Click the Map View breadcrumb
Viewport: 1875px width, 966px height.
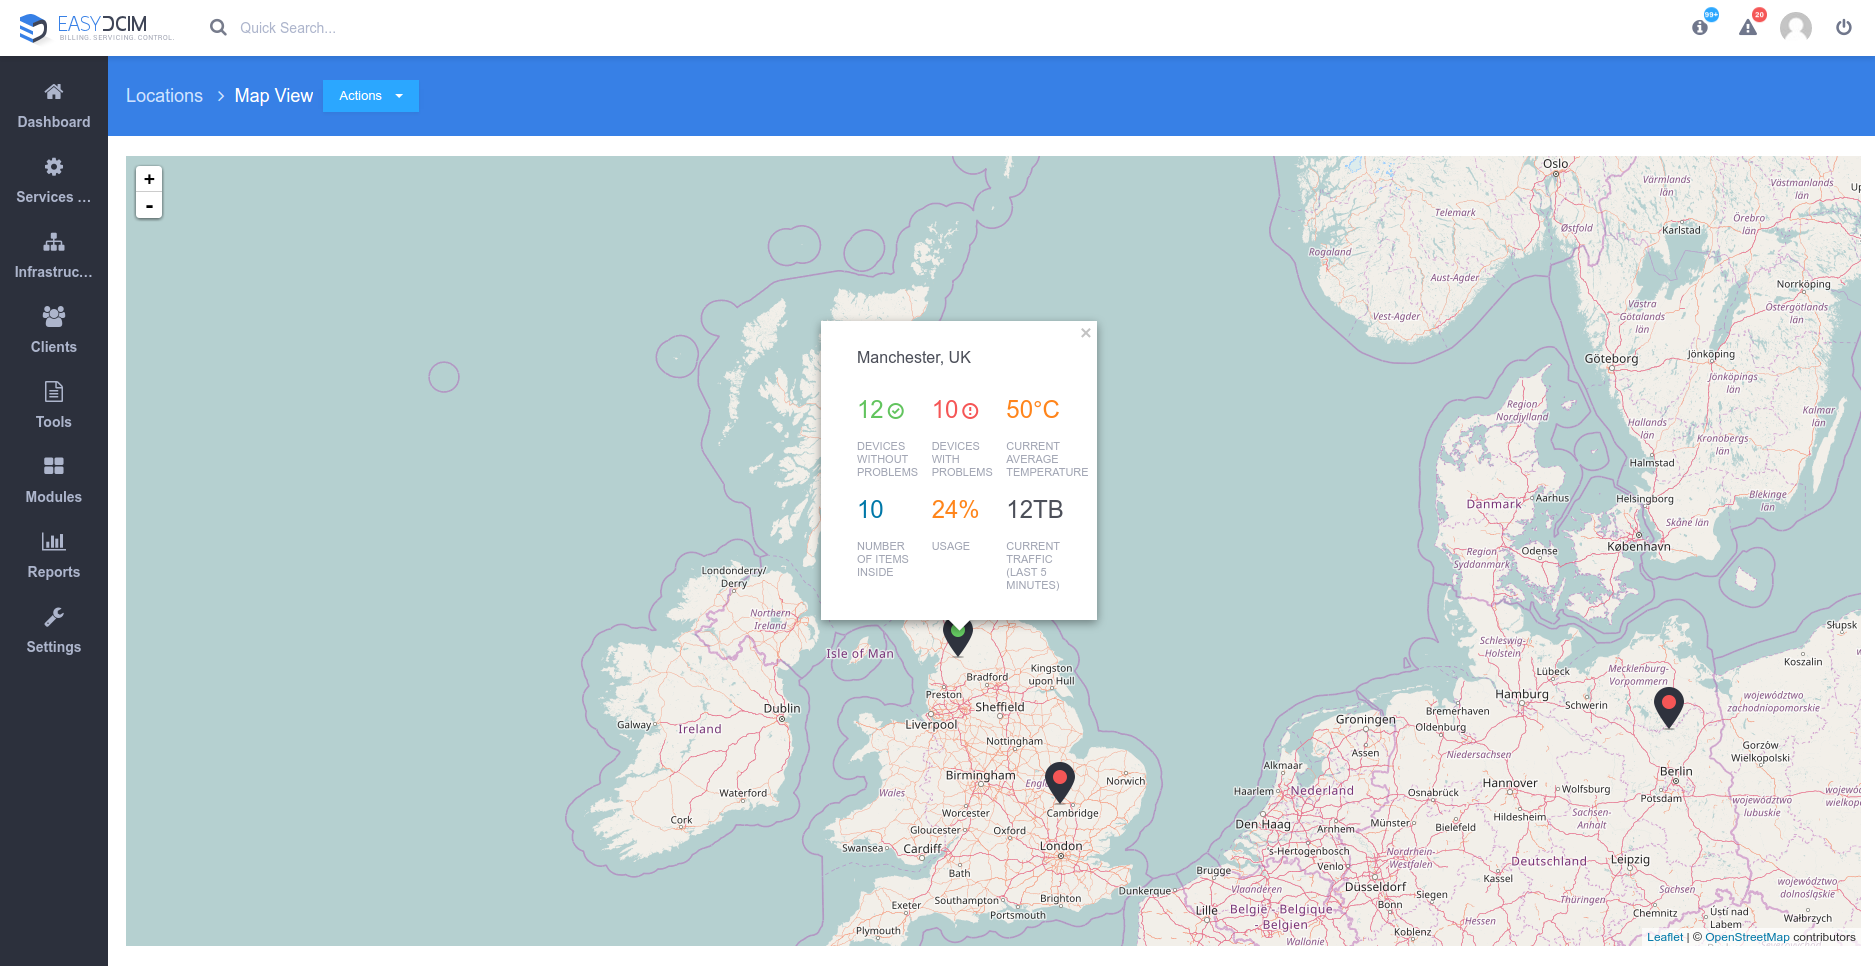[274, 96]
